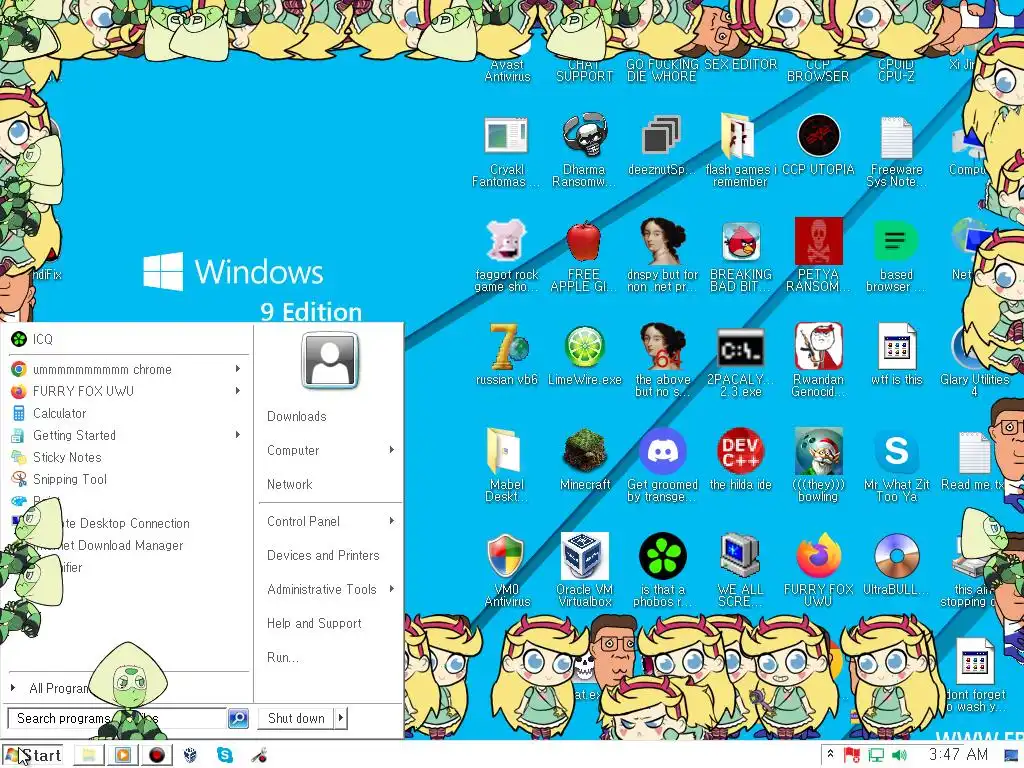The image size is (1024, 768).
Task: Click the user account picture
Action: (x=330, y=360)
